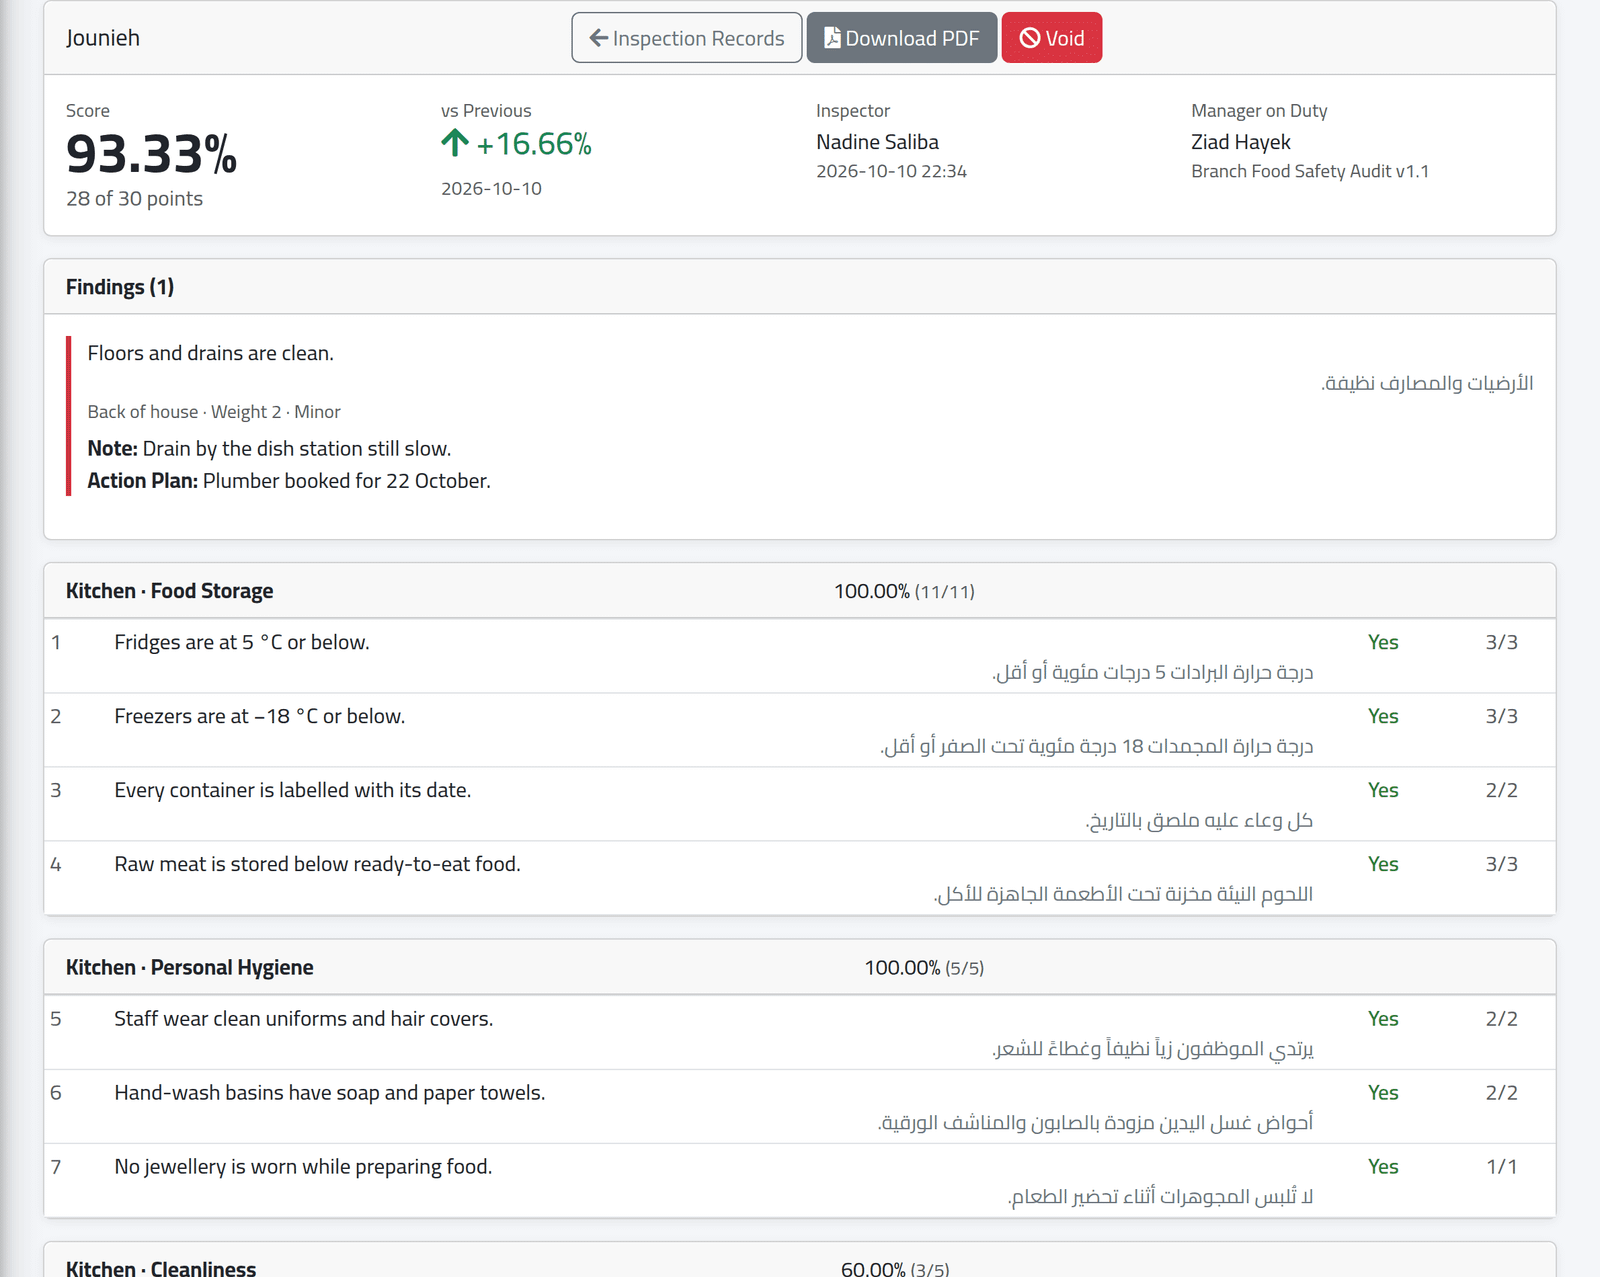The height and width of the screenshot is (1277, 1600).
Task: Click the manager name Ziad Hayek
Action: (1240, 142)
